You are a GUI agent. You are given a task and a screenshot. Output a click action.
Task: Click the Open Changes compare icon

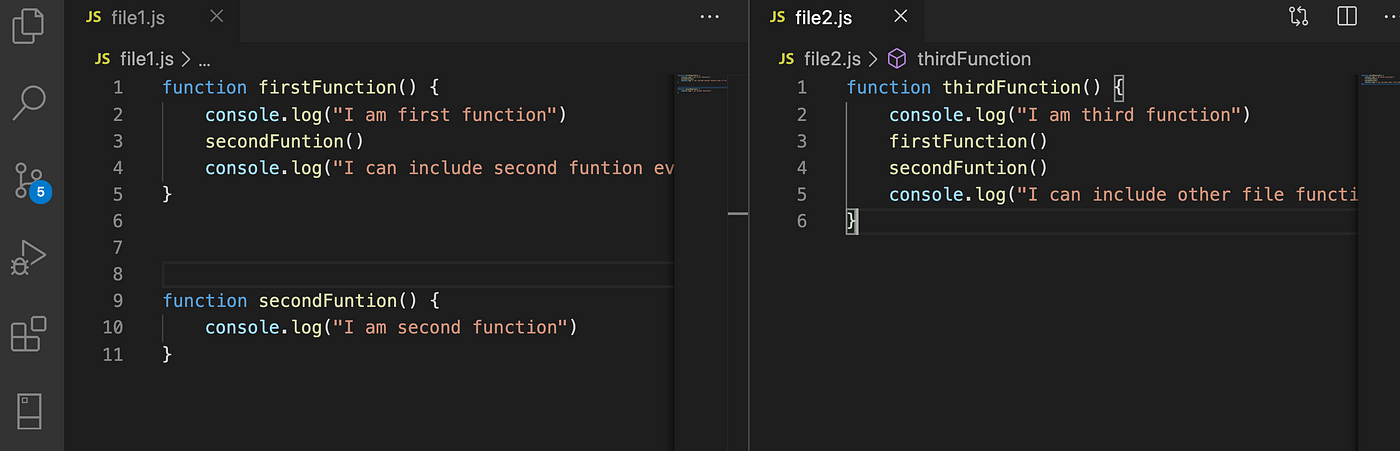pyautogui.click(x=1299, y=17)
